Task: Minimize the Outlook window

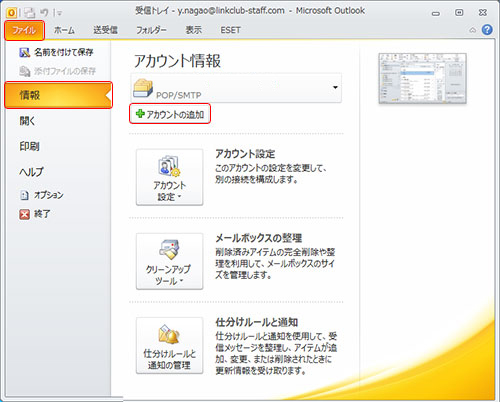Action: pos(436,13)
